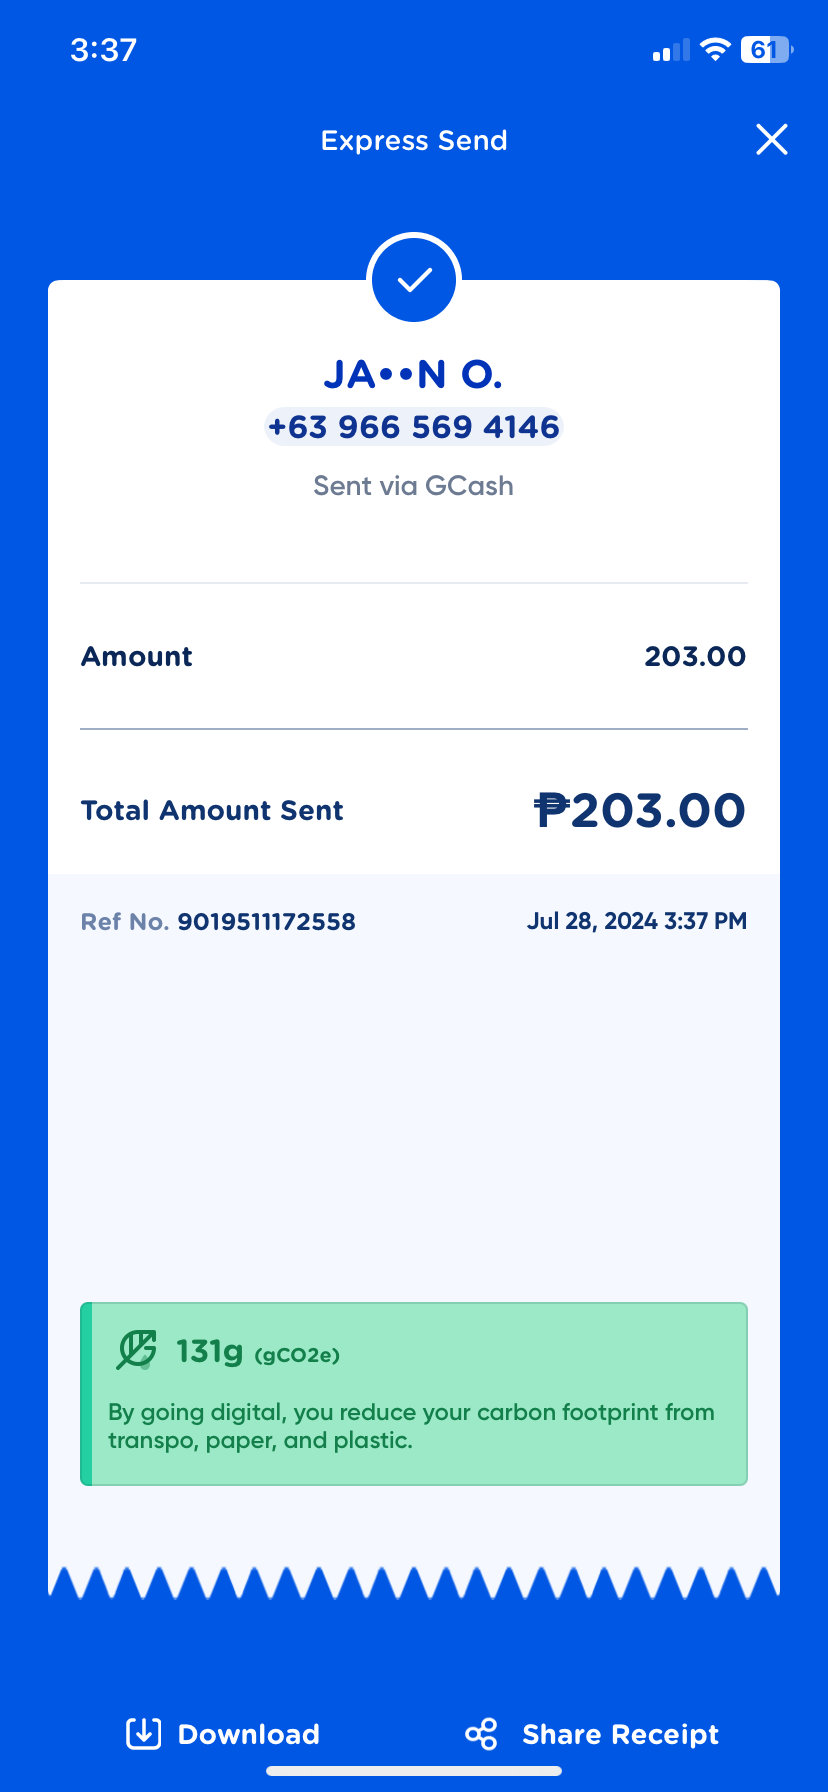This screenshot has width=828, height=1792.
Task: Tap the Sent via GCash text
Action: (414, 486)
